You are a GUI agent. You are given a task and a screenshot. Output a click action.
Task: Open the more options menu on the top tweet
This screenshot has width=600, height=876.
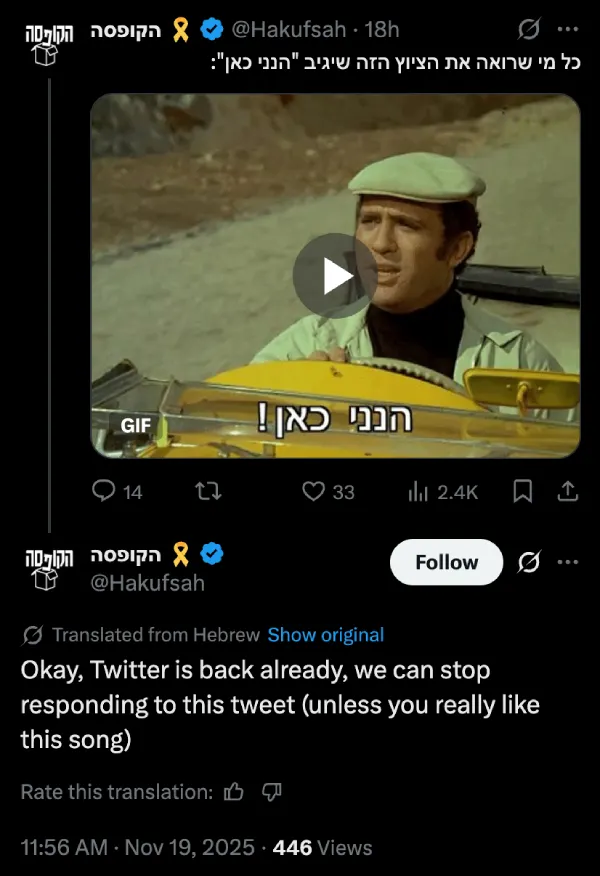pos(567,28)
